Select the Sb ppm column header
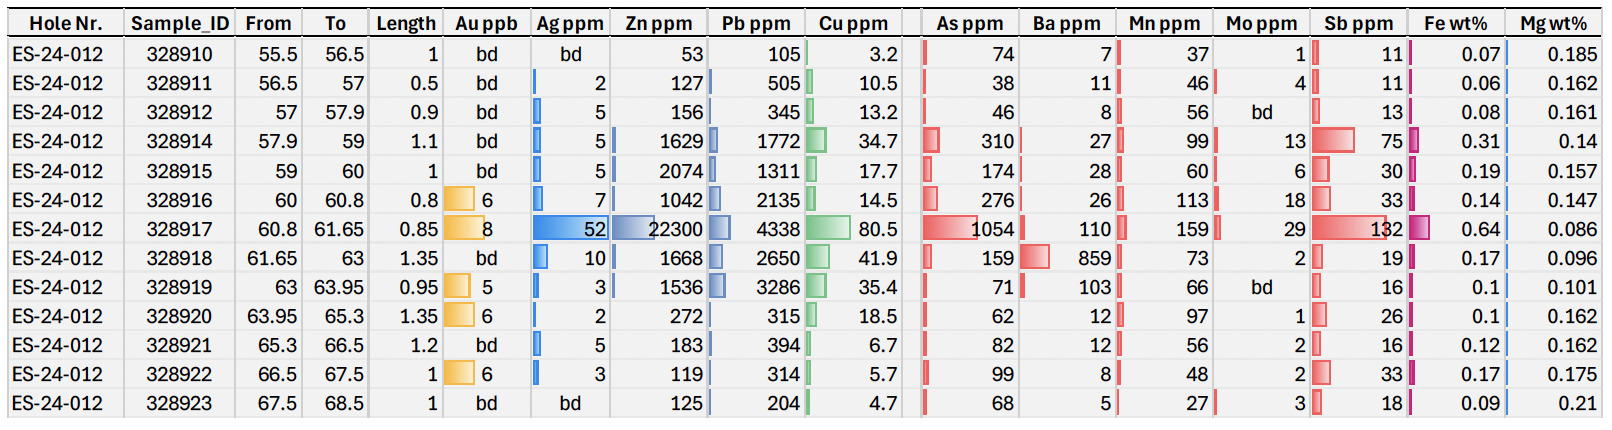The height and width of the screenshot is (430, 1612). (1358, 23)
